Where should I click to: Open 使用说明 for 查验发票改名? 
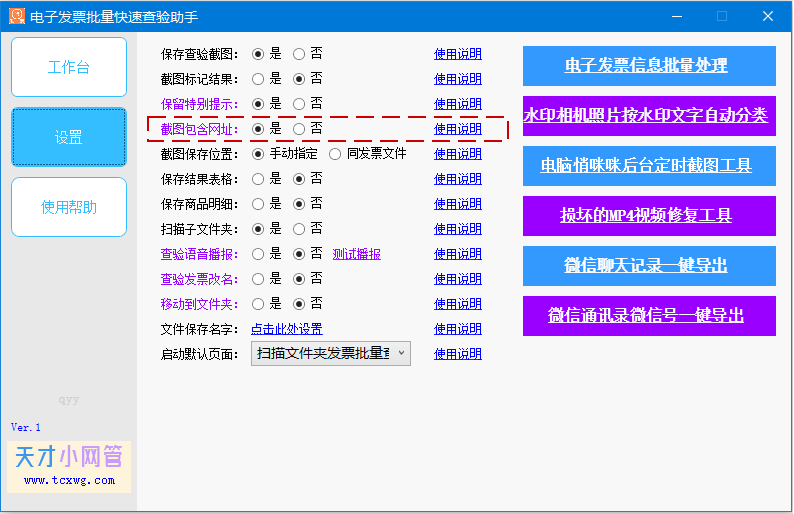coord(458,279)
